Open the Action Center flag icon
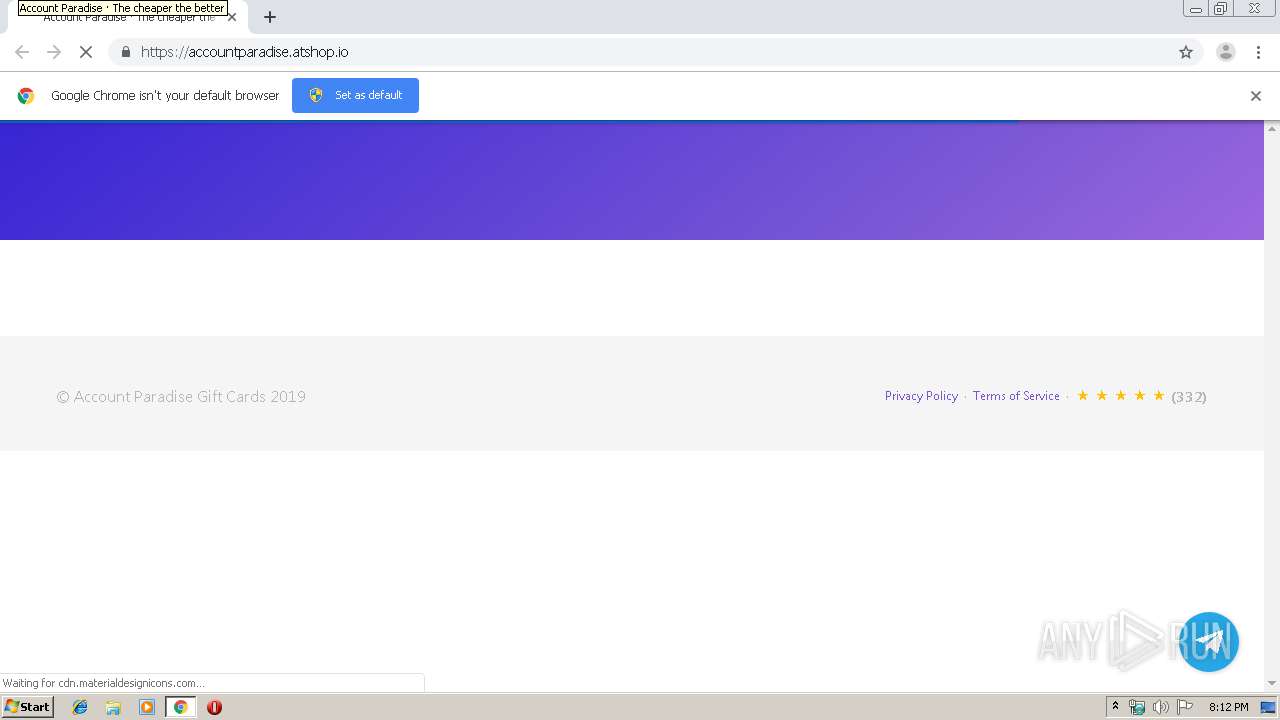This screenshot has width=1280, height=720. point(1185,707)
